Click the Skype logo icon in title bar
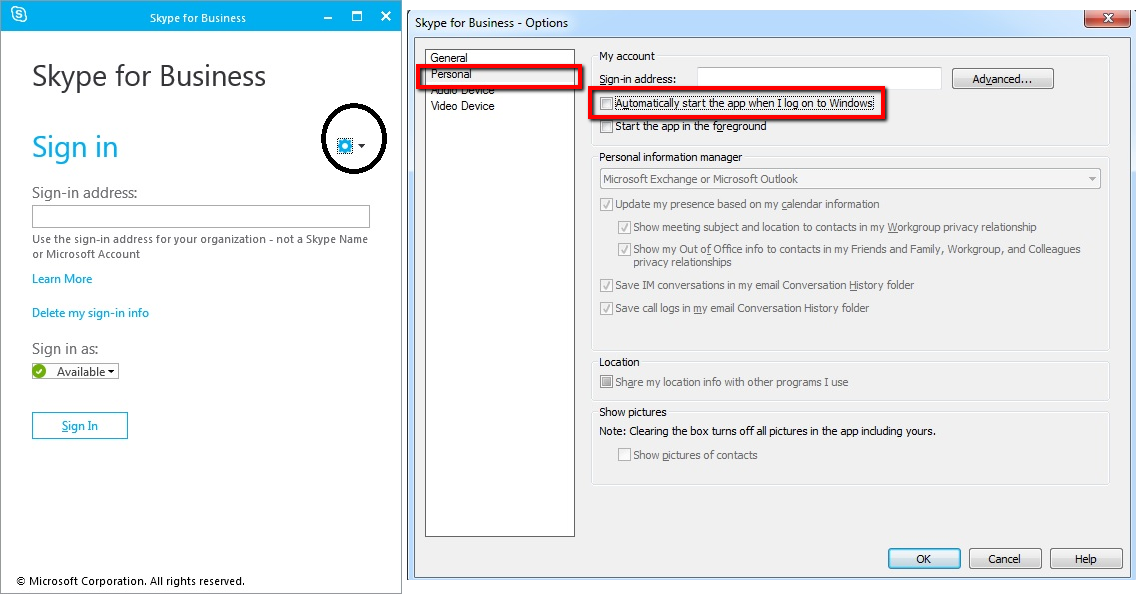 pyautogui.click(x=19, y=15)
